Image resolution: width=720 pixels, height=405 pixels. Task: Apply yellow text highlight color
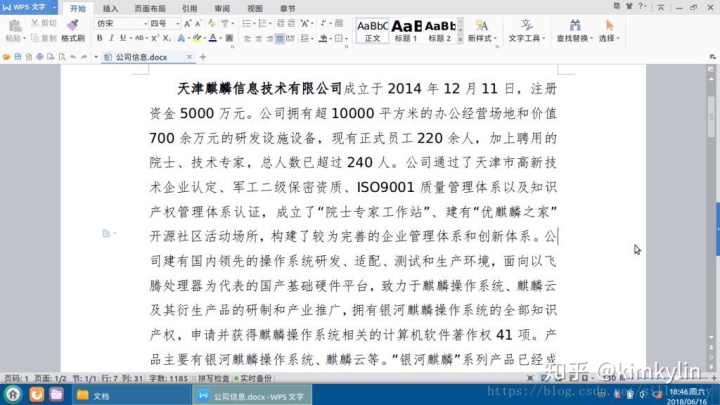pyautogui.click(x=197, y=38)
